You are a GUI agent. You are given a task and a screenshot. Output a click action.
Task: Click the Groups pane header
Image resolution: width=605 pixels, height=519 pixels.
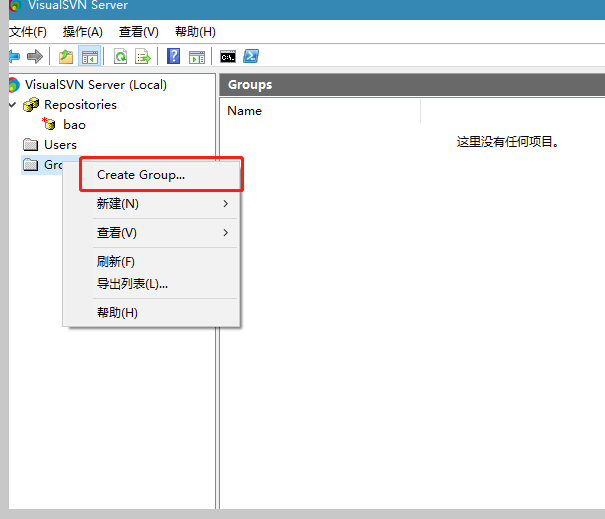tap(412, 85)
